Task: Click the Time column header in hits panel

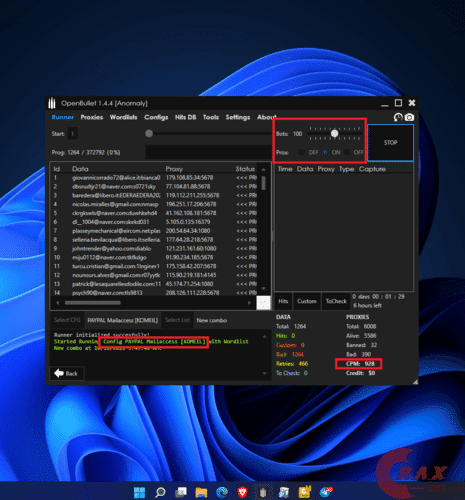Action: pos(285,169)
